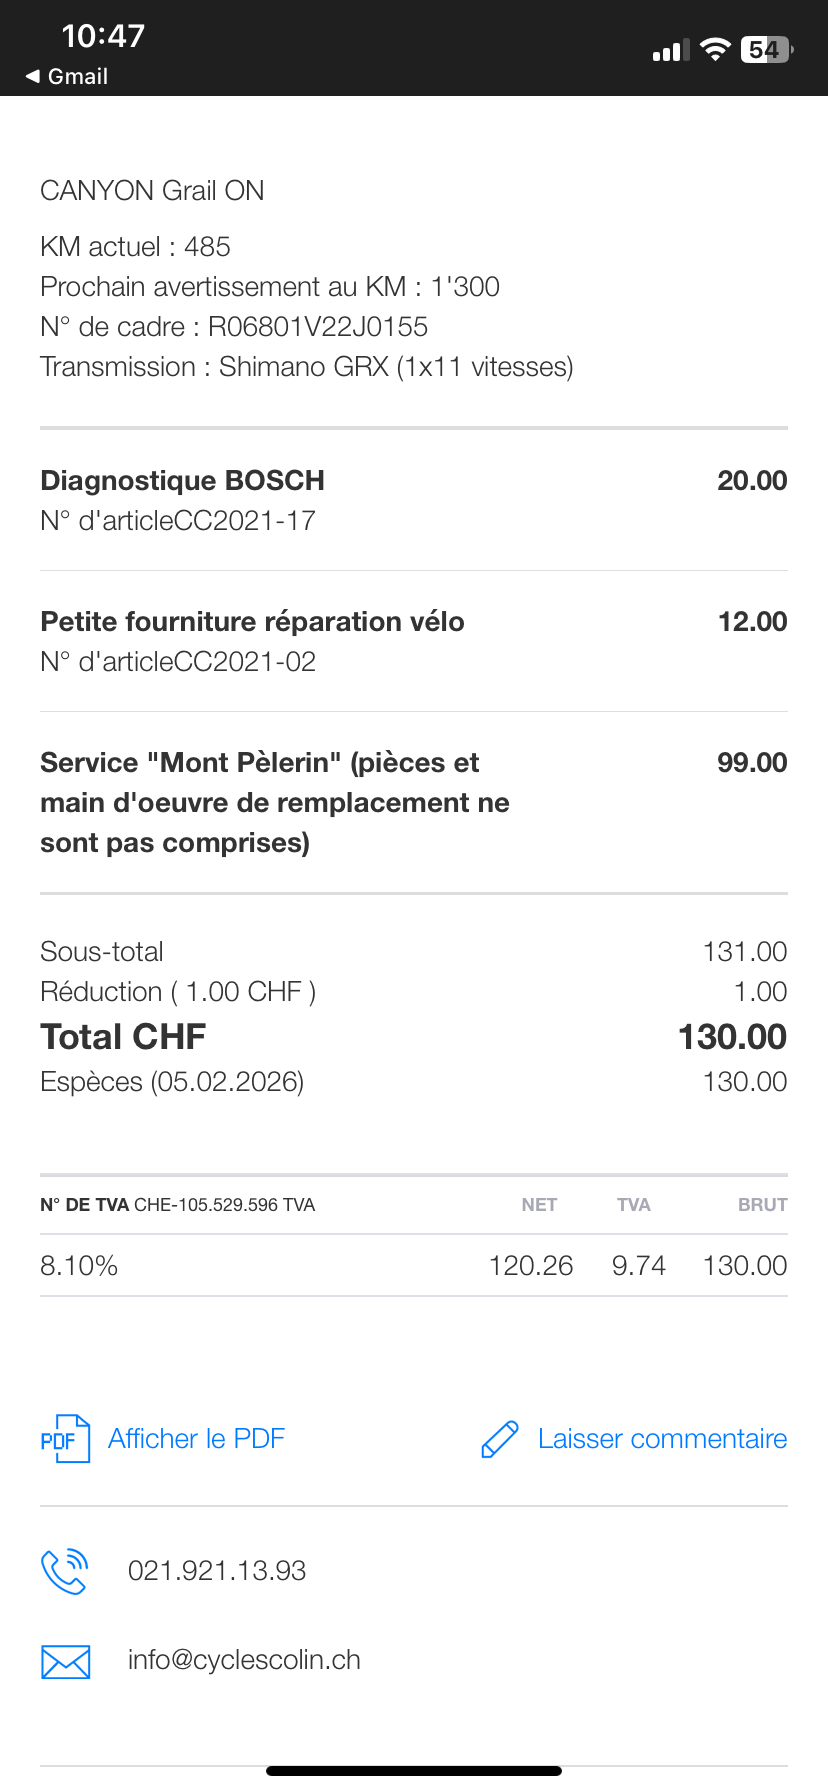
Task: Tap the pencil comment icon
Action: pos(500,1439)
